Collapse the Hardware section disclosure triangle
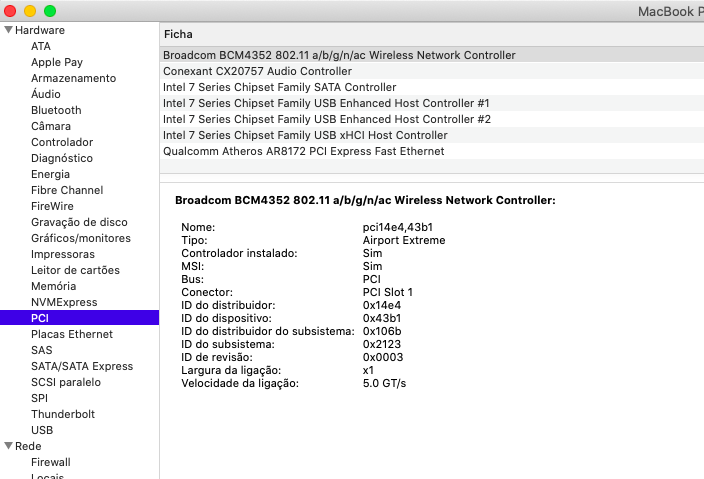This screenshot has width=704, height=479. click(8, 30)
